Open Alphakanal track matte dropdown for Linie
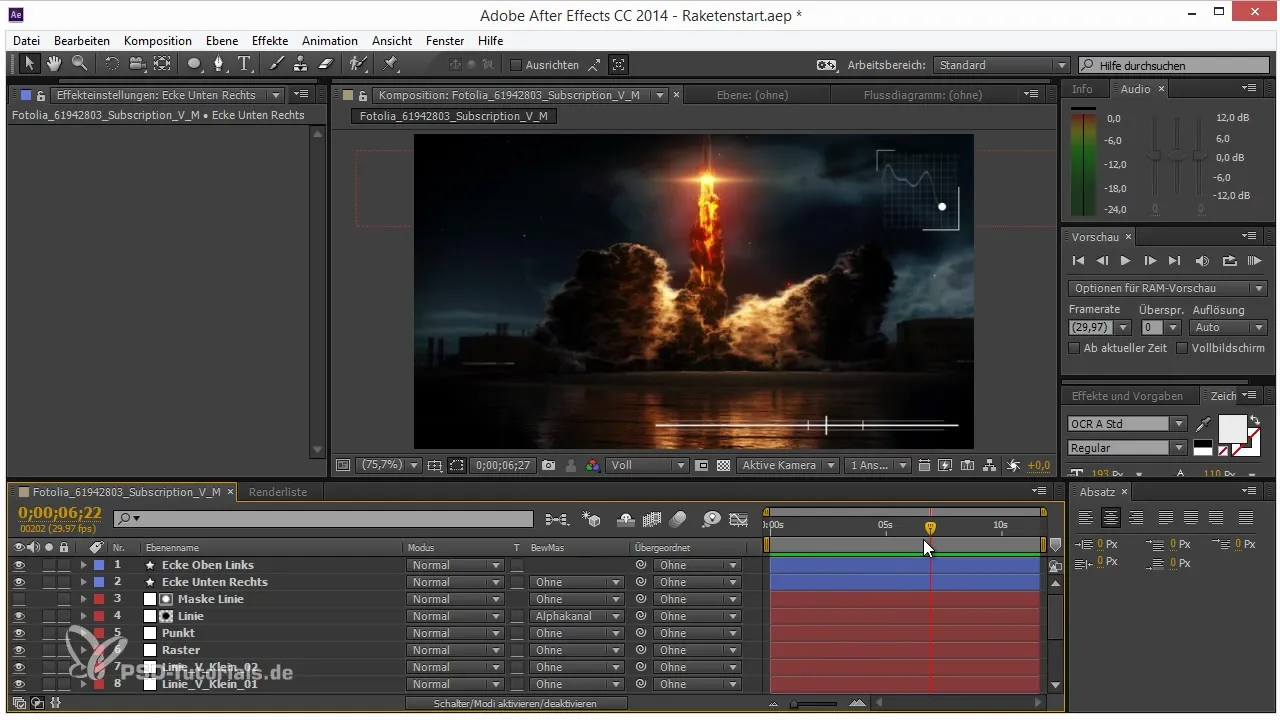 (576, 616)
